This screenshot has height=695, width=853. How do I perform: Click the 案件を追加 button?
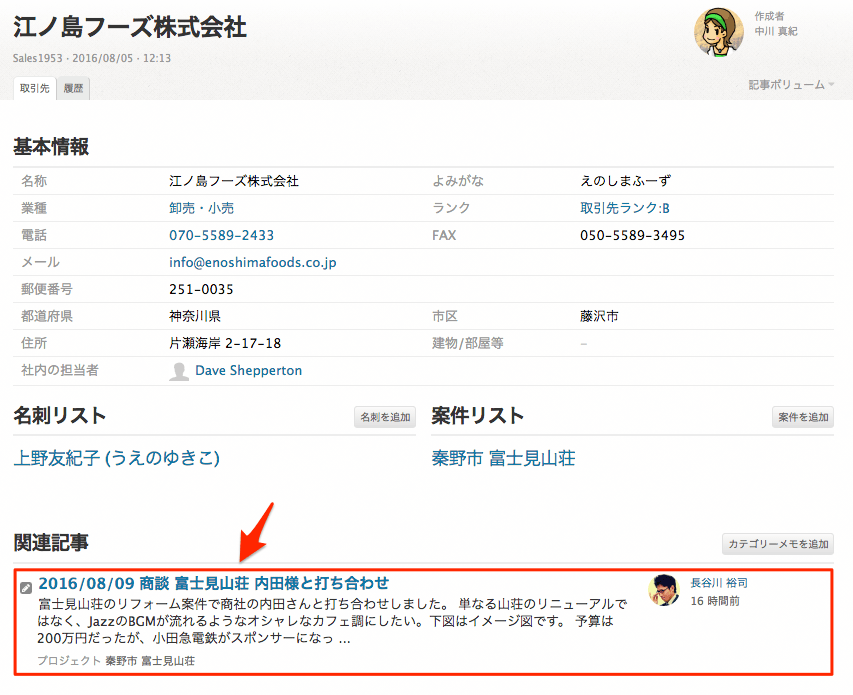point(803,417)
